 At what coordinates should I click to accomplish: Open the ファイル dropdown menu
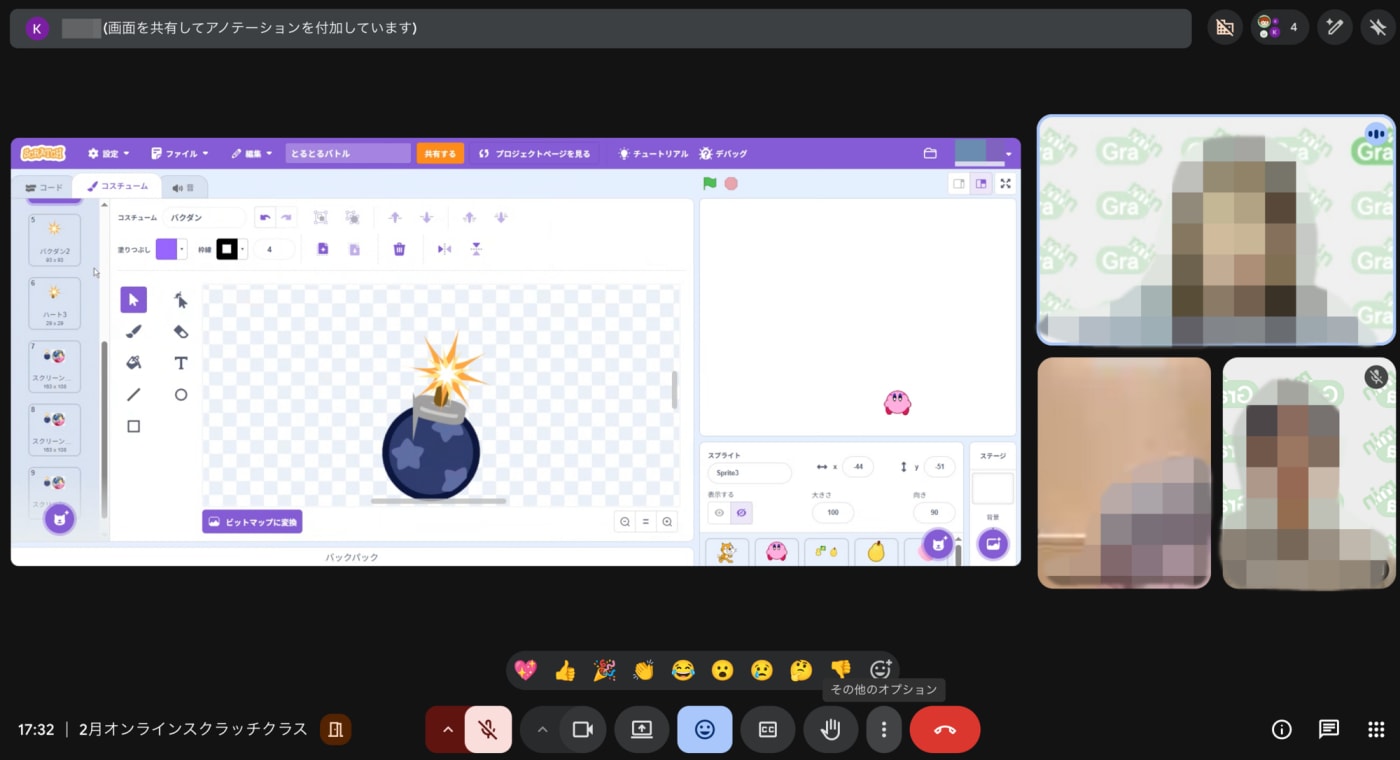(180, 154)
